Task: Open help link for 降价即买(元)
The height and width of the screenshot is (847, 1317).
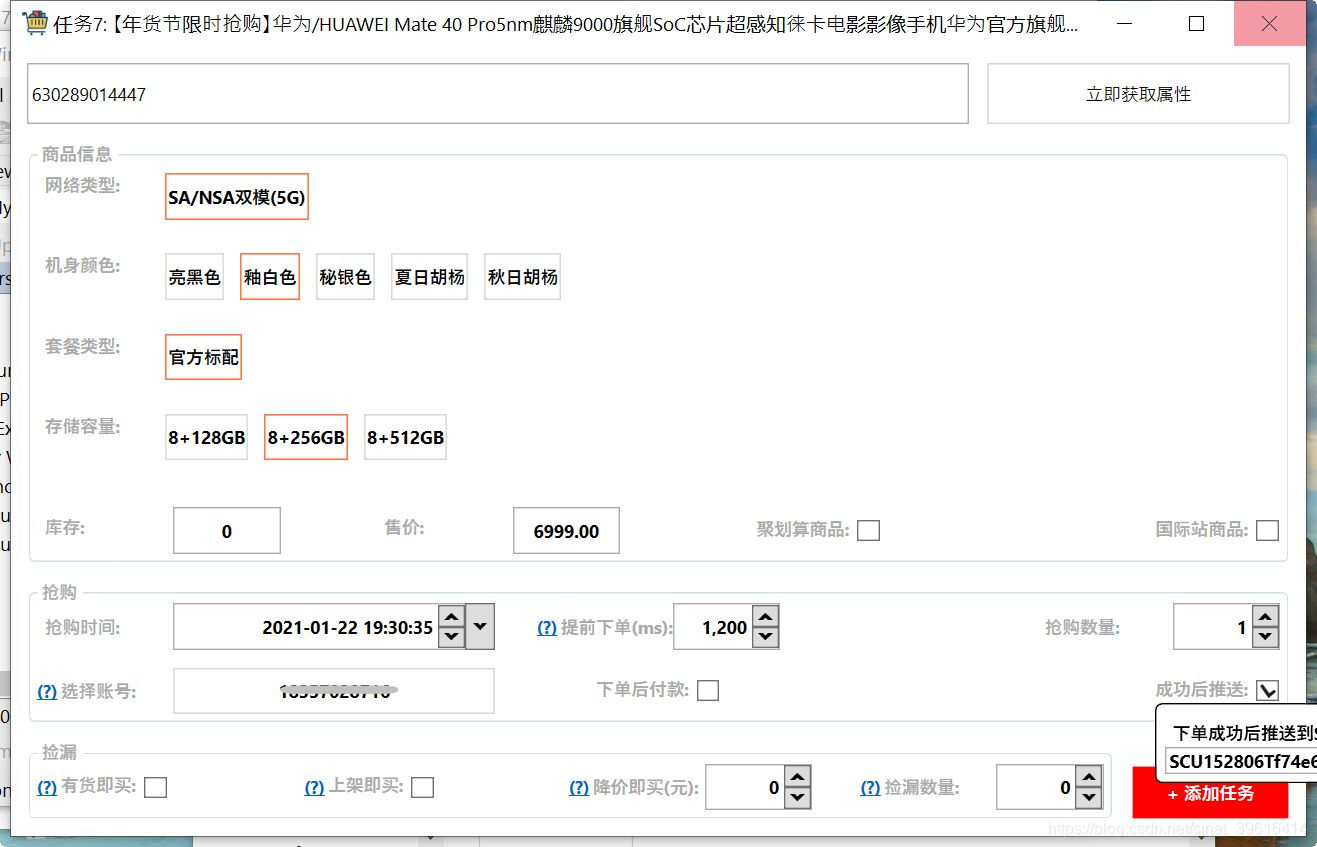Action: [579, 787]
